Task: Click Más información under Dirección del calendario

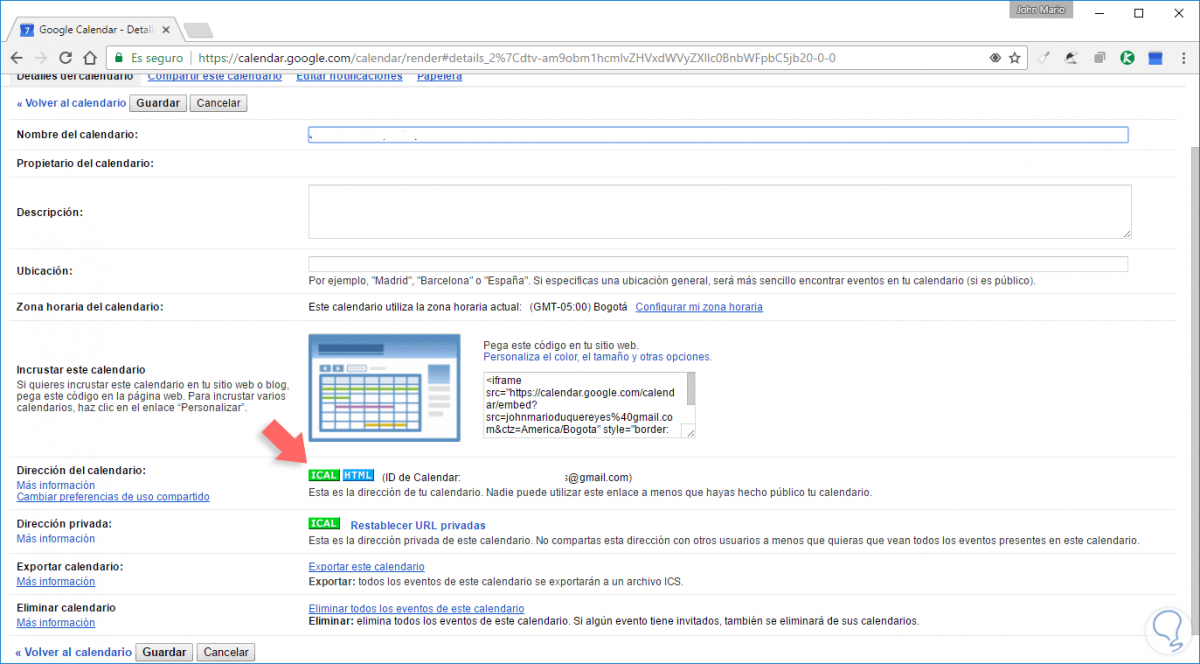Action: pos(56,485)
